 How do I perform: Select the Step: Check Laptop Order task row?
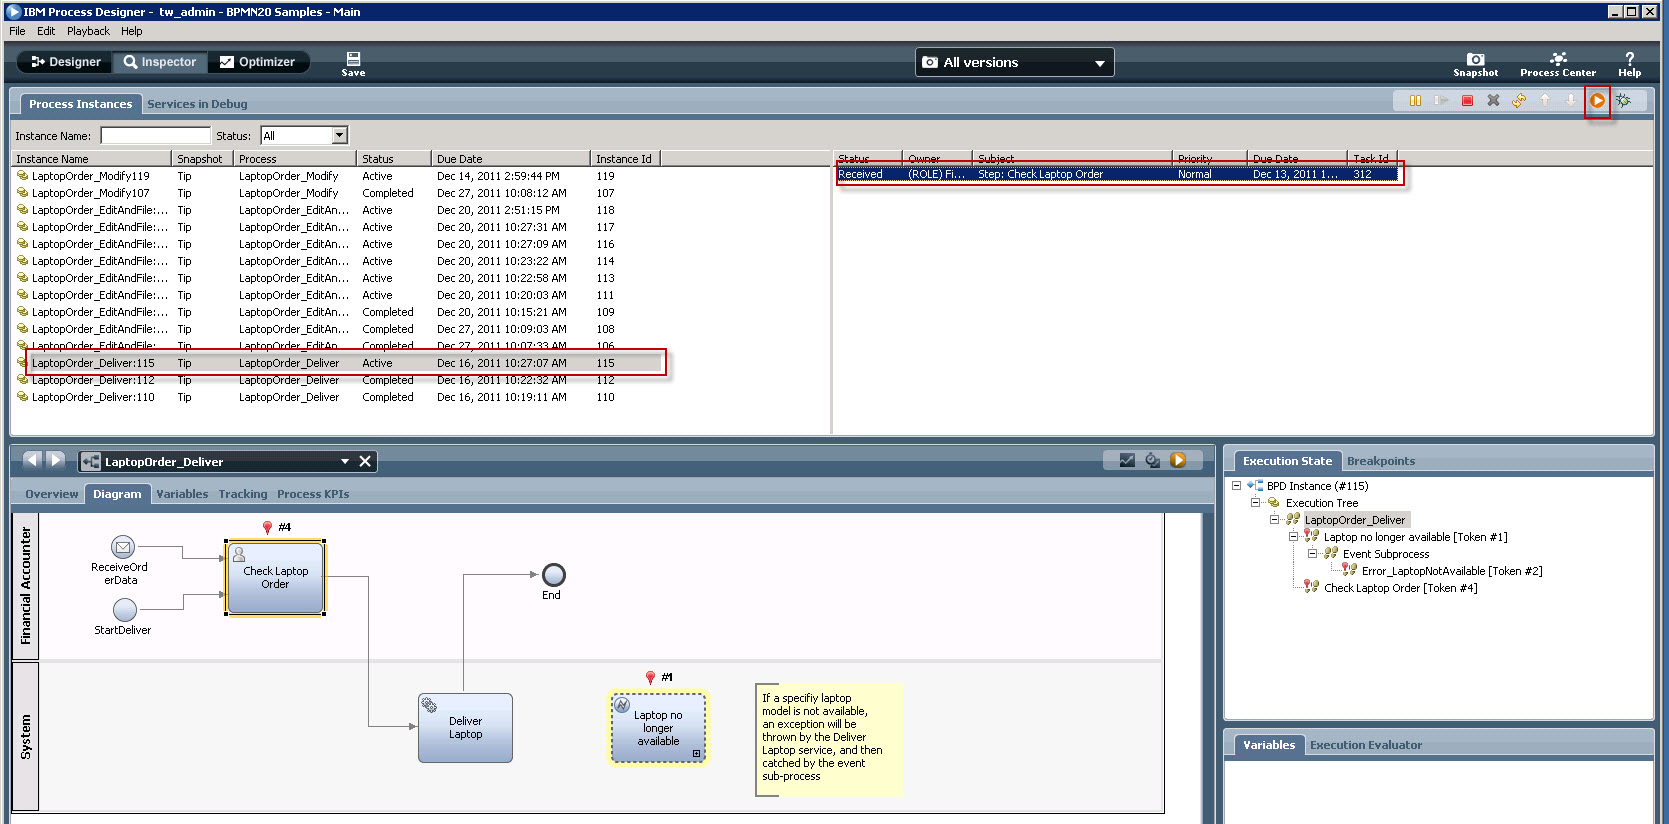(x=1117, y=174)
